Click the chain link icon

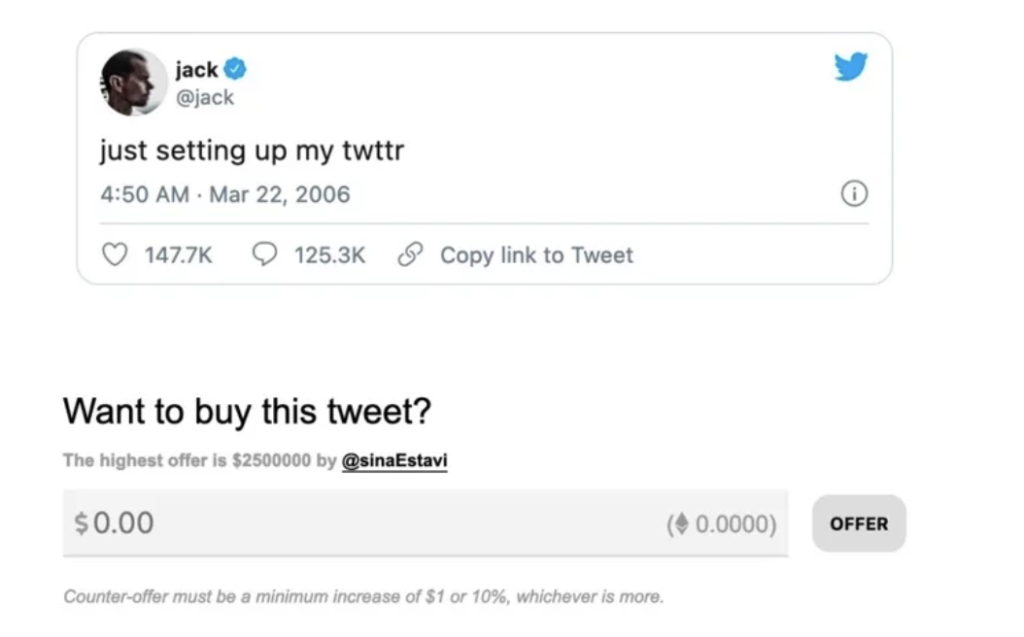pos(408,255)
